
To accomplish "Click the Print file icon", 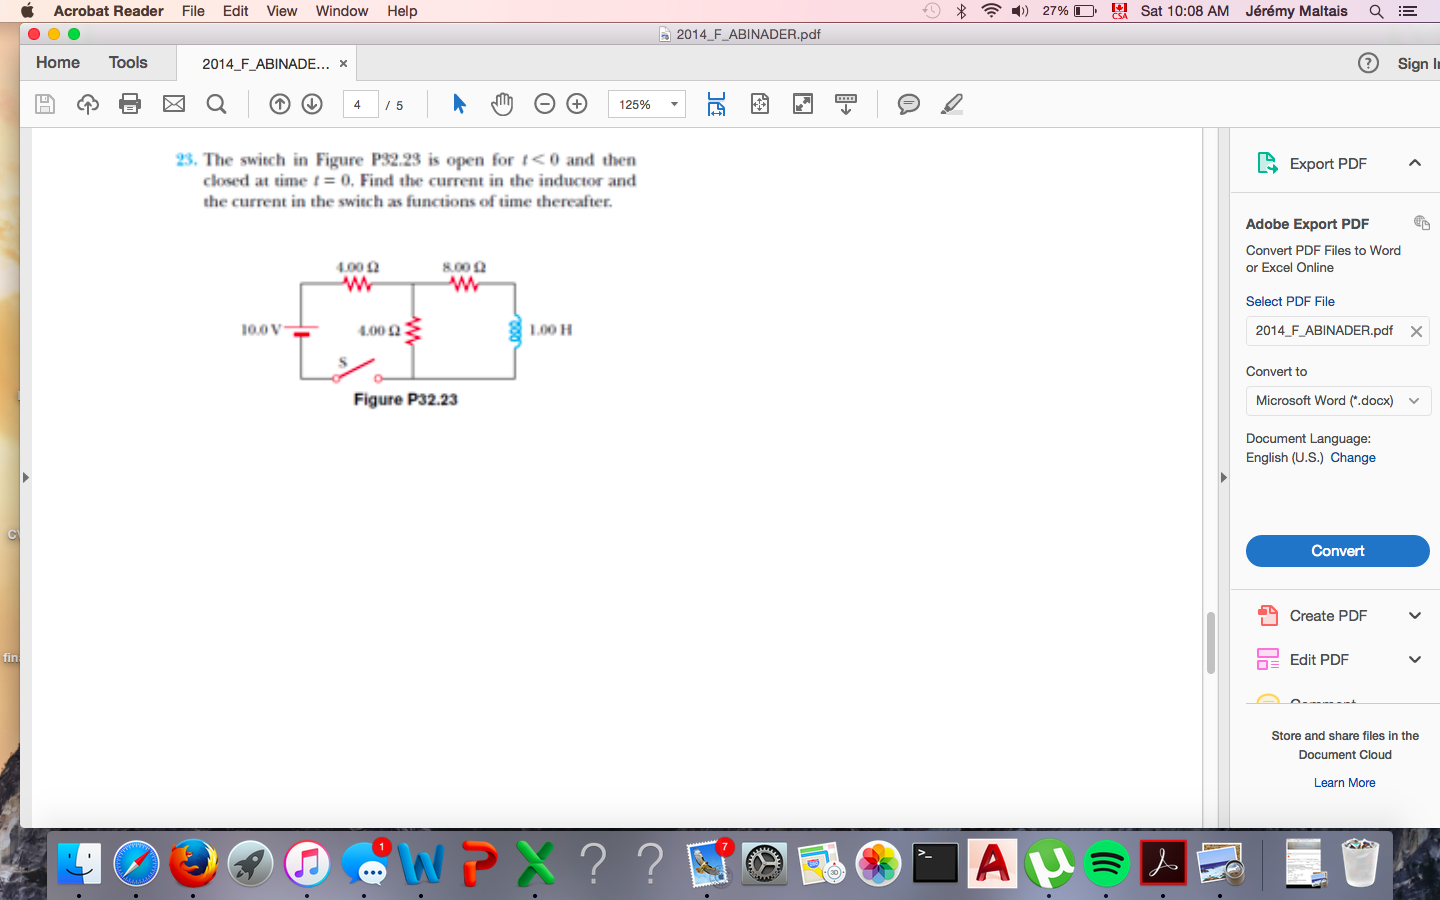I will (x=130, y=104).
